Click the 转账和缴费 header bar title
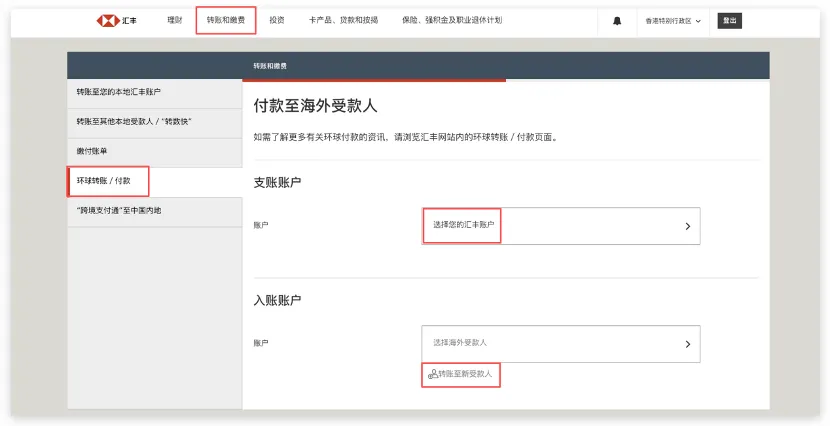This screenshot has height=426, width=830. [x=270, y=66]
